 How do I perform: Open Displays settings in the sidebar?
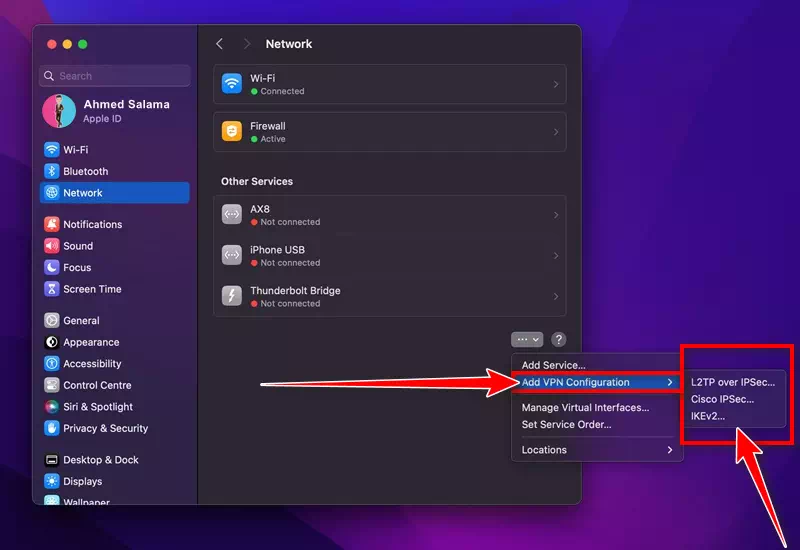click(114, 481)
